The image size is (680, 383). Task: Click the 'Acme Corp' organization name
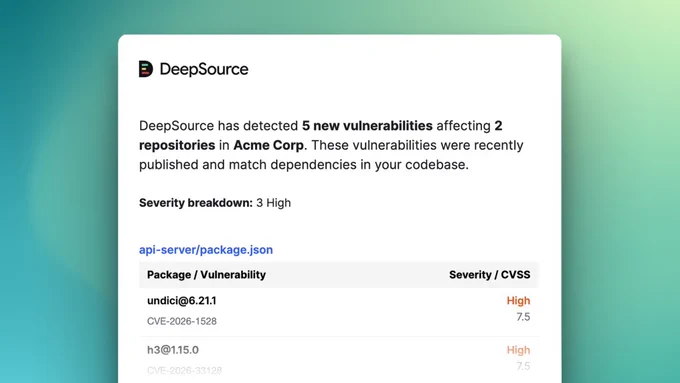268,145
